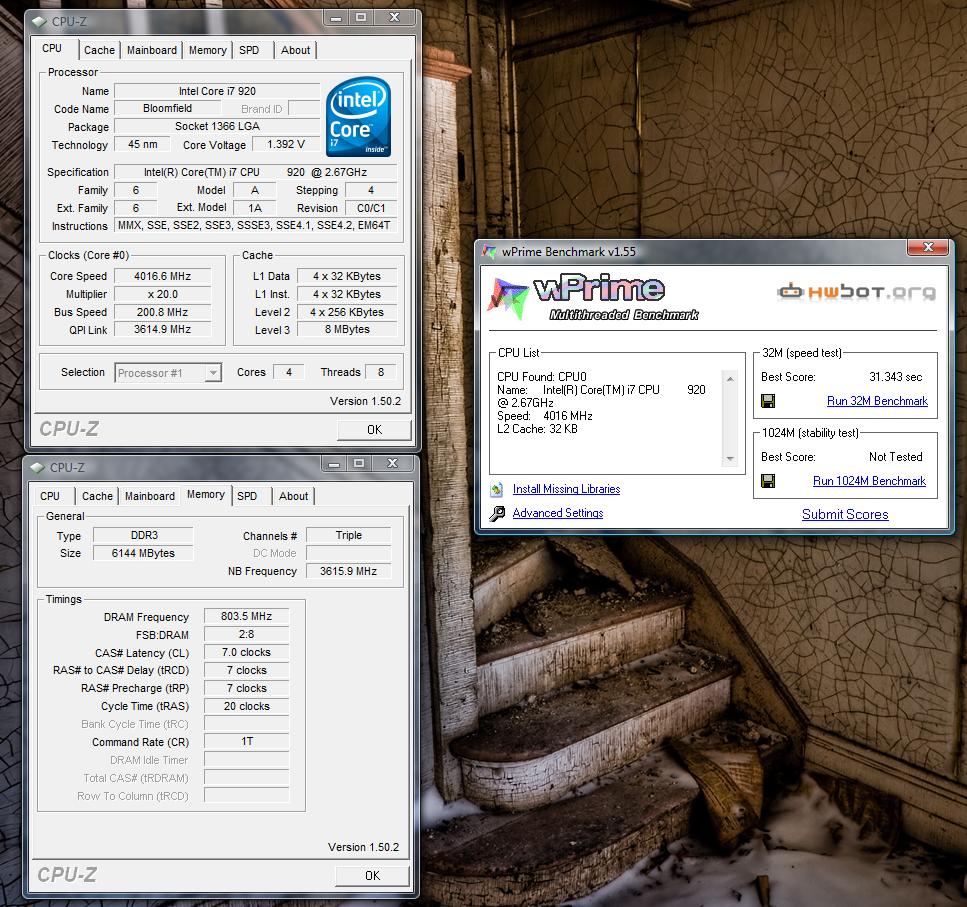The height and width of the screenshot is (907, 967).
Task: Click the Intel Core i7 logo badge
Action: [358, 117]
